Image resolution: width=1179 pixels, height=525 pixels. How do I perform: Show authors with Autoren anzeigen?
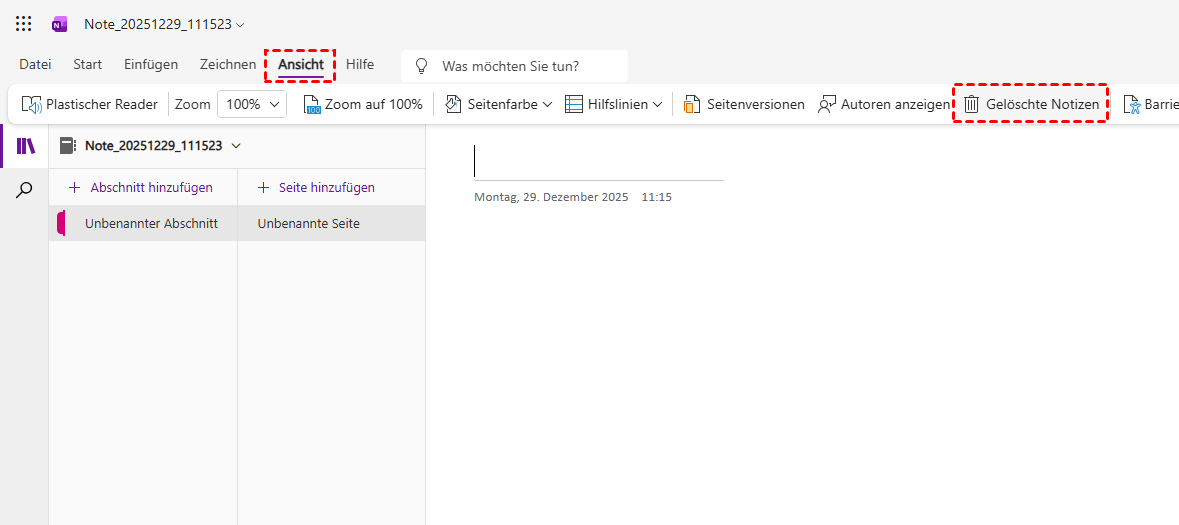883,104
